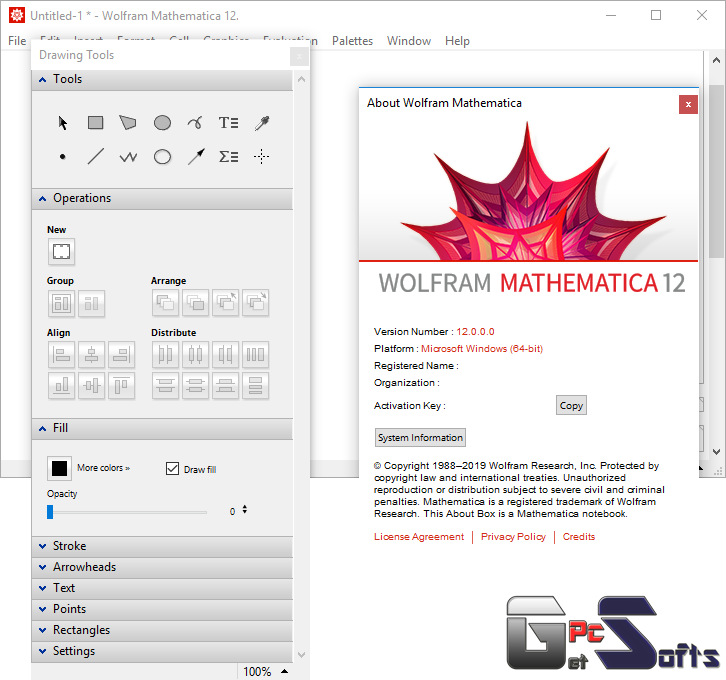
Task: Collapse the Operations section
Action: pyautogui.click(x=162, y=199)
